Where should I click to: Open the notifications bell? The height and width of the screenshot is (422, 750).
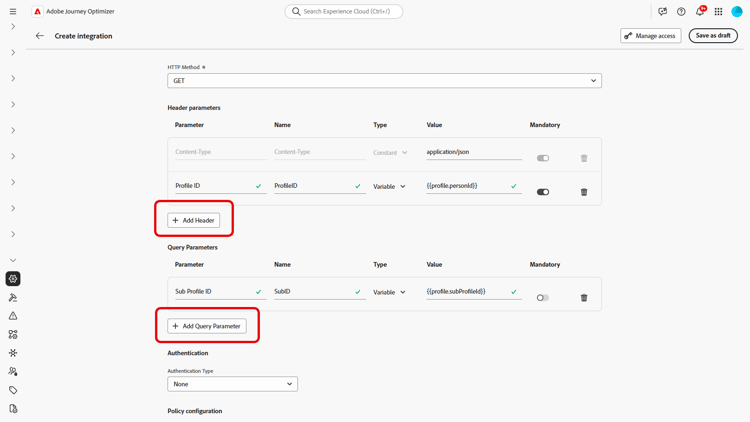(x=700, y=12)
